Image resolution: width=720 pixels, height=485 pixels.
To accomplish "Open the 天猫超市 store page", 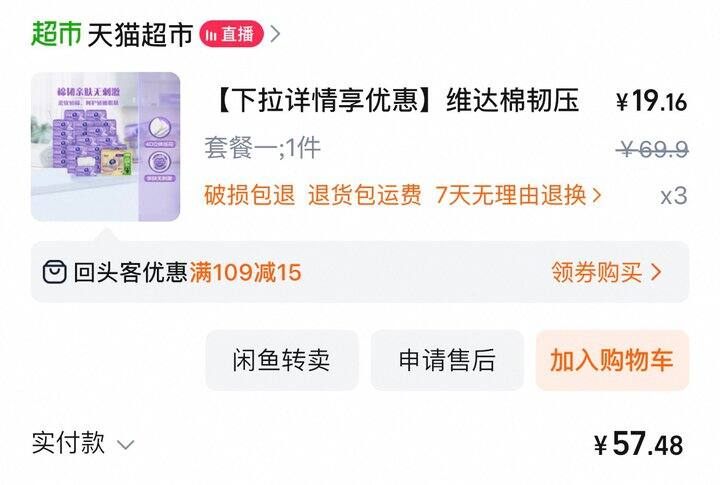I will [140, 34].
